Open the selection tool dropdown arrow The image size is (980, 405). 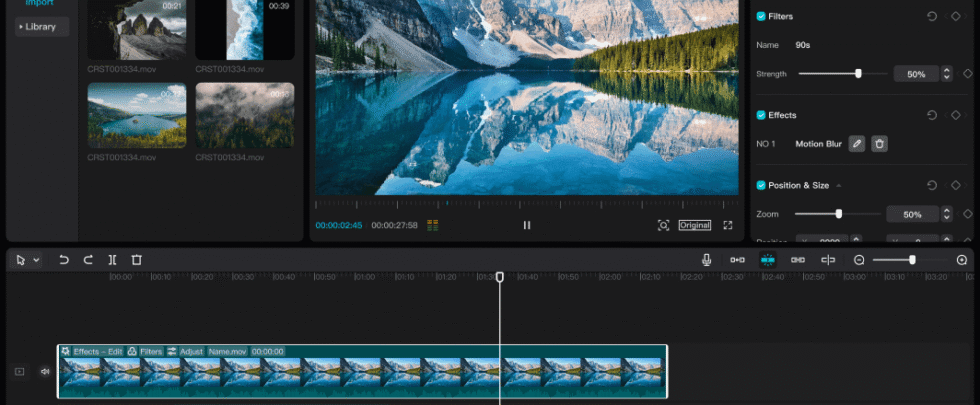point(37,260)
